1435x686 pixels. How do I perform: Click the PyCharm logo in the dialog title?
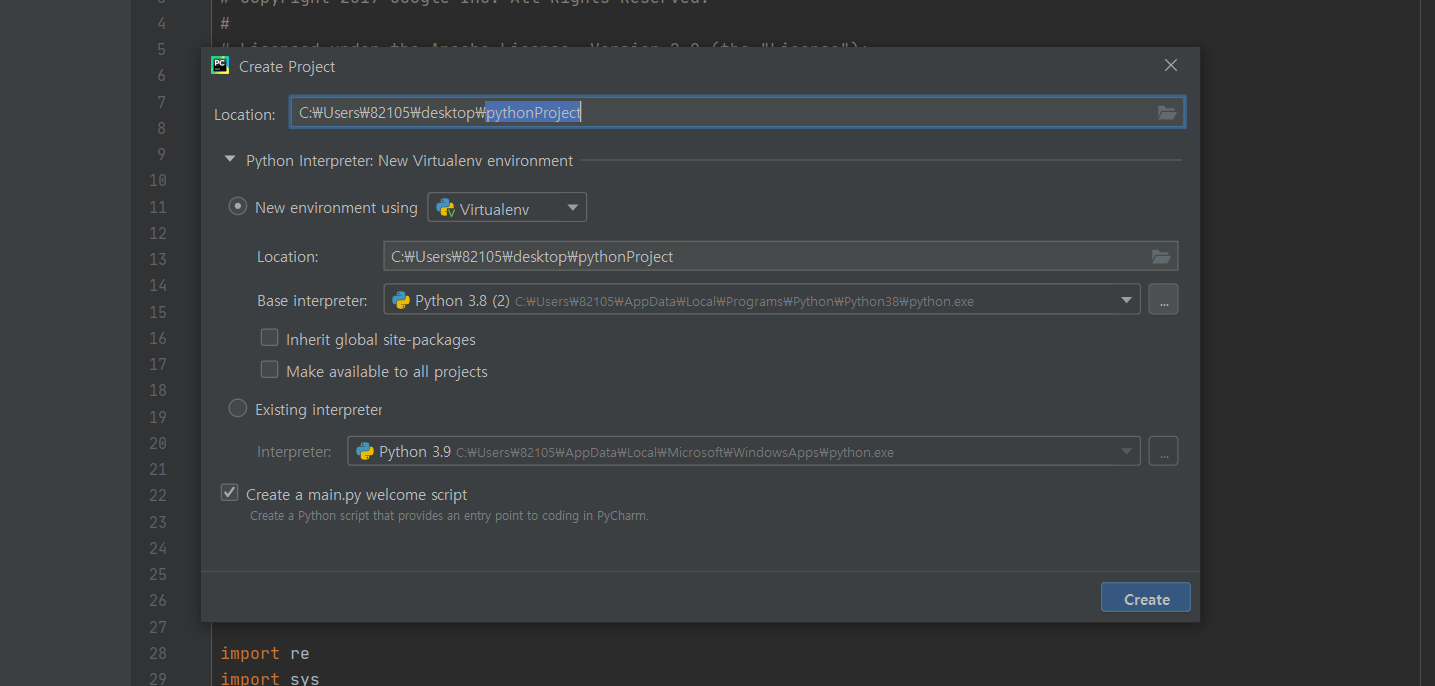point(220,66)
